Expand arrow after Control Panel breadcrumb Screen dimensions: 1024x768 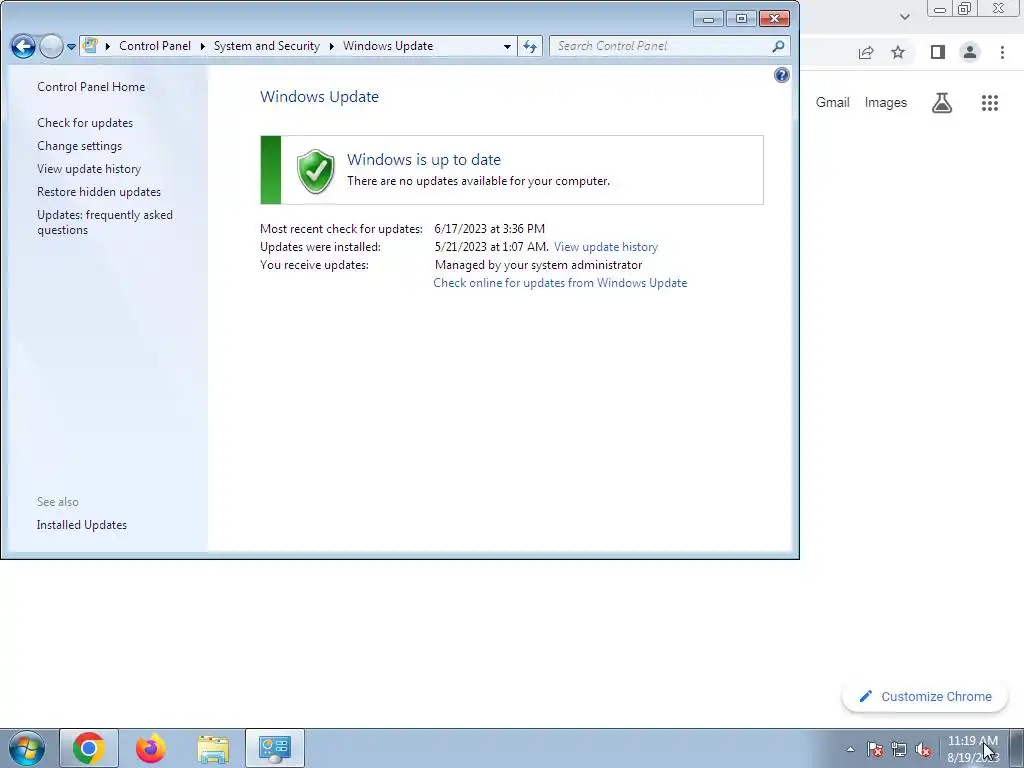pyautogui.click(x=202, y=46)
